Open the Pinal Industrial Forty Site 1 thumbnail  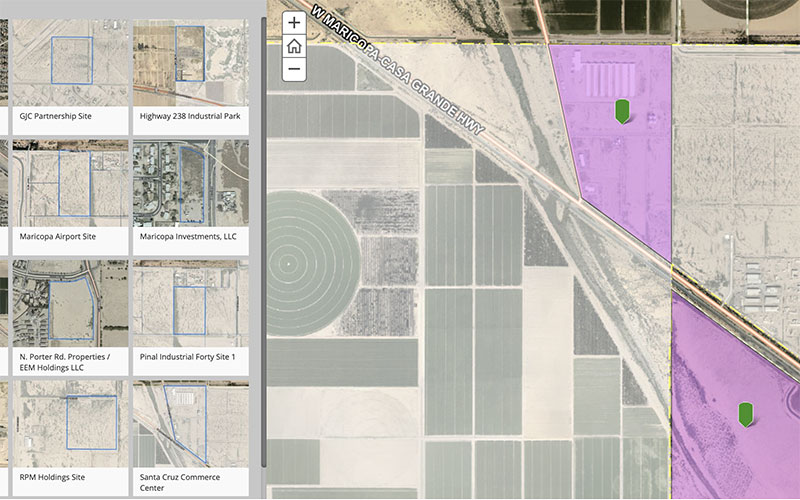(x=191, y=304)
